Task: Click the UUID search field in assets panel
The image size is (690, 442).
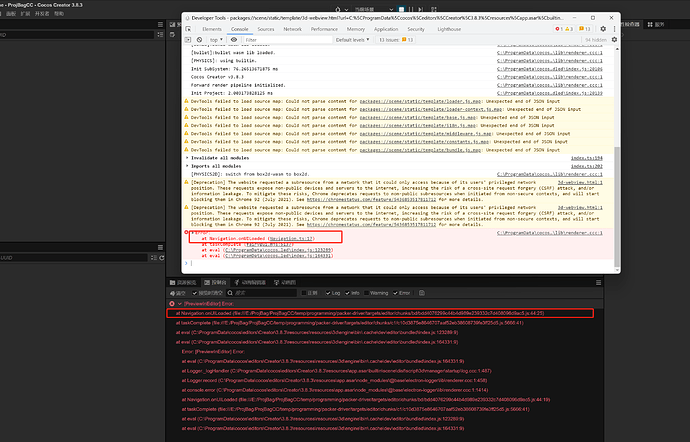Action: [x=73, y=258]
